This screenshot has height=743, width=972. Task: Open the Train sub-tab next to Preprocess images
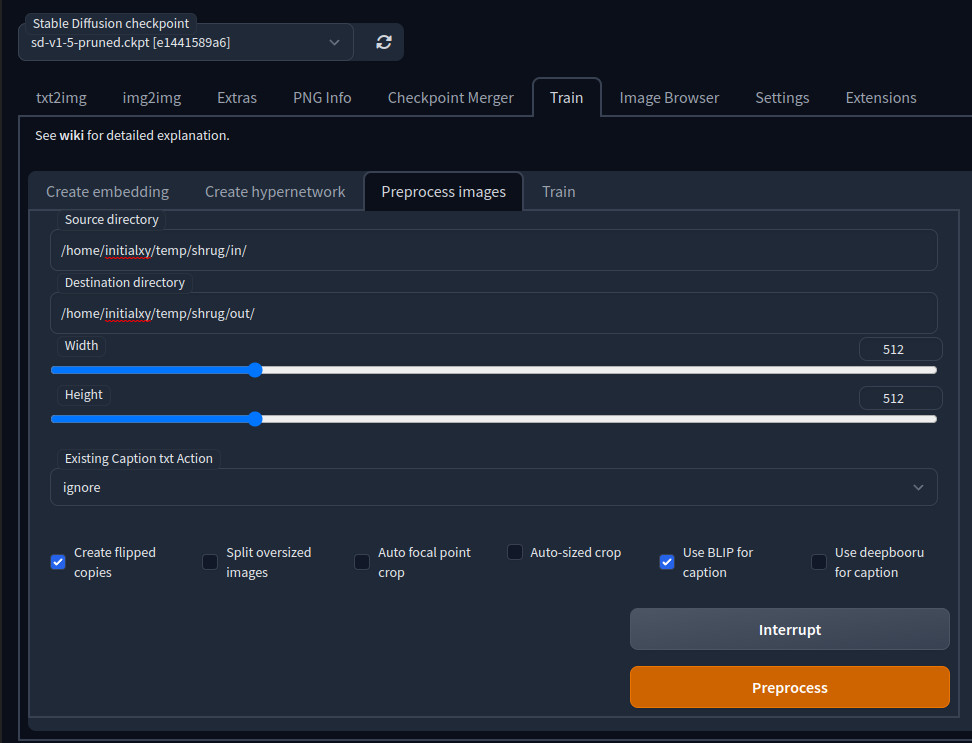coord(559,192)
